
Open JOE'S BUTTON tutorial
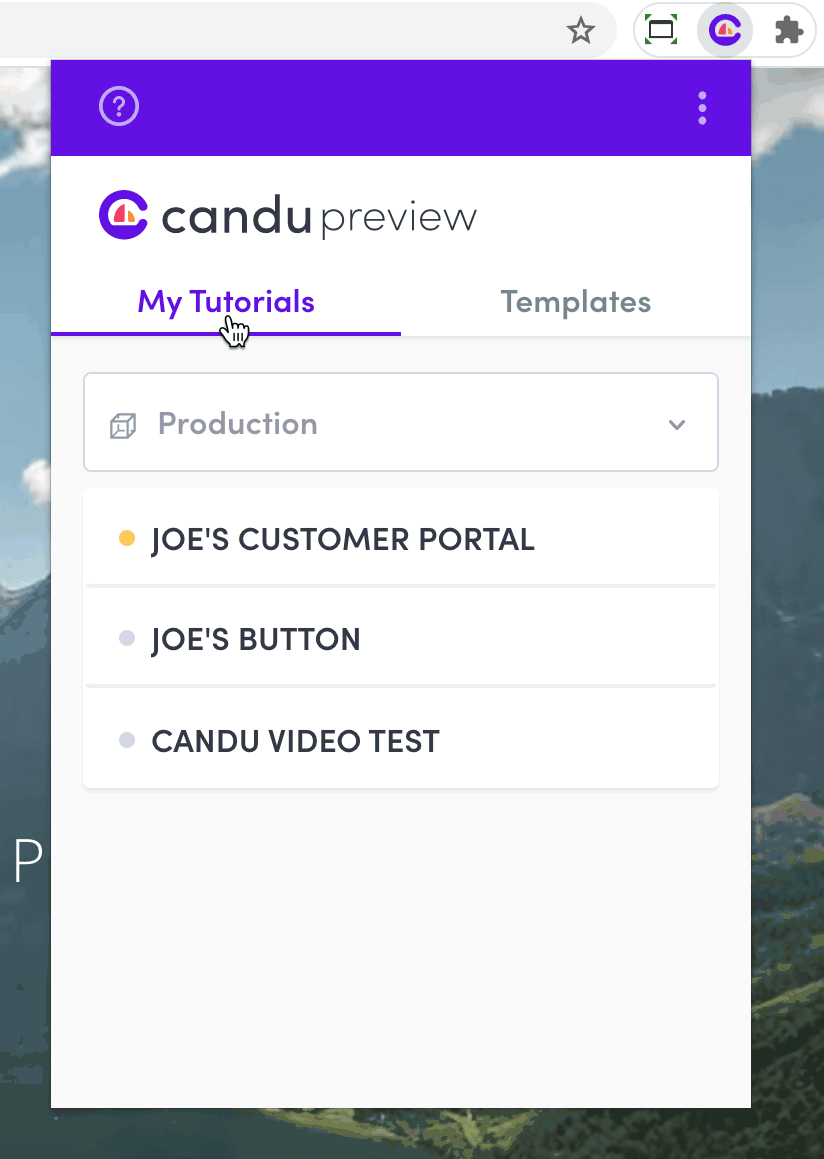pyautogui.click(x=256, y=640)
